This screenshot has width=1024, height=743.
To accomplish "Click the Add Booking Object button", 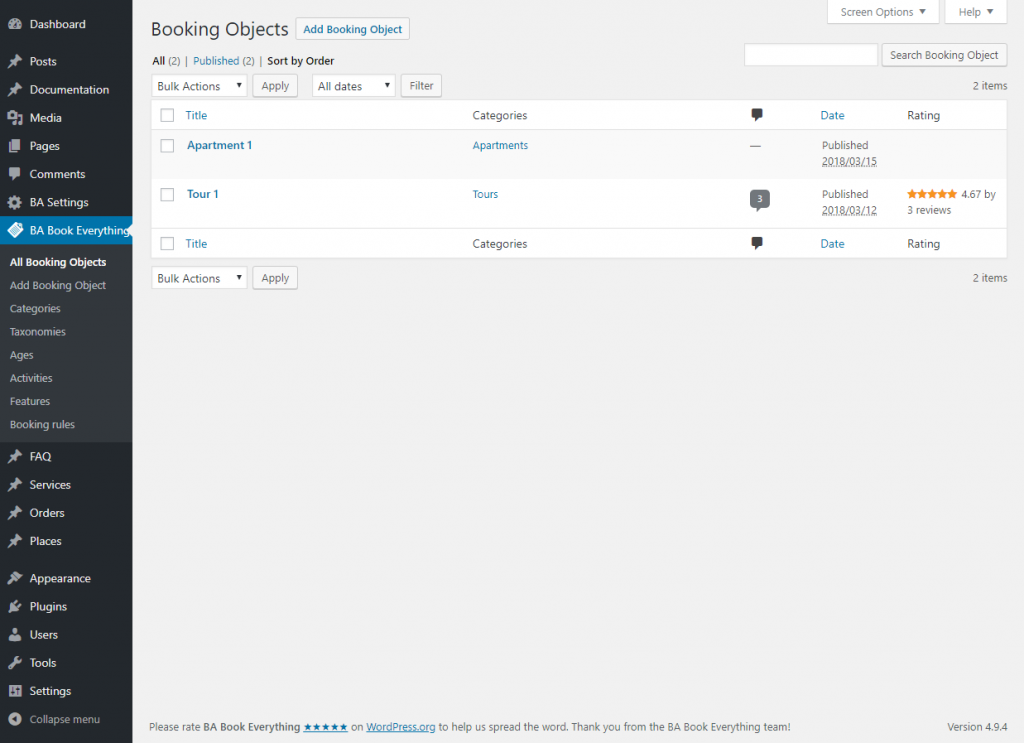I will point(352,29).
